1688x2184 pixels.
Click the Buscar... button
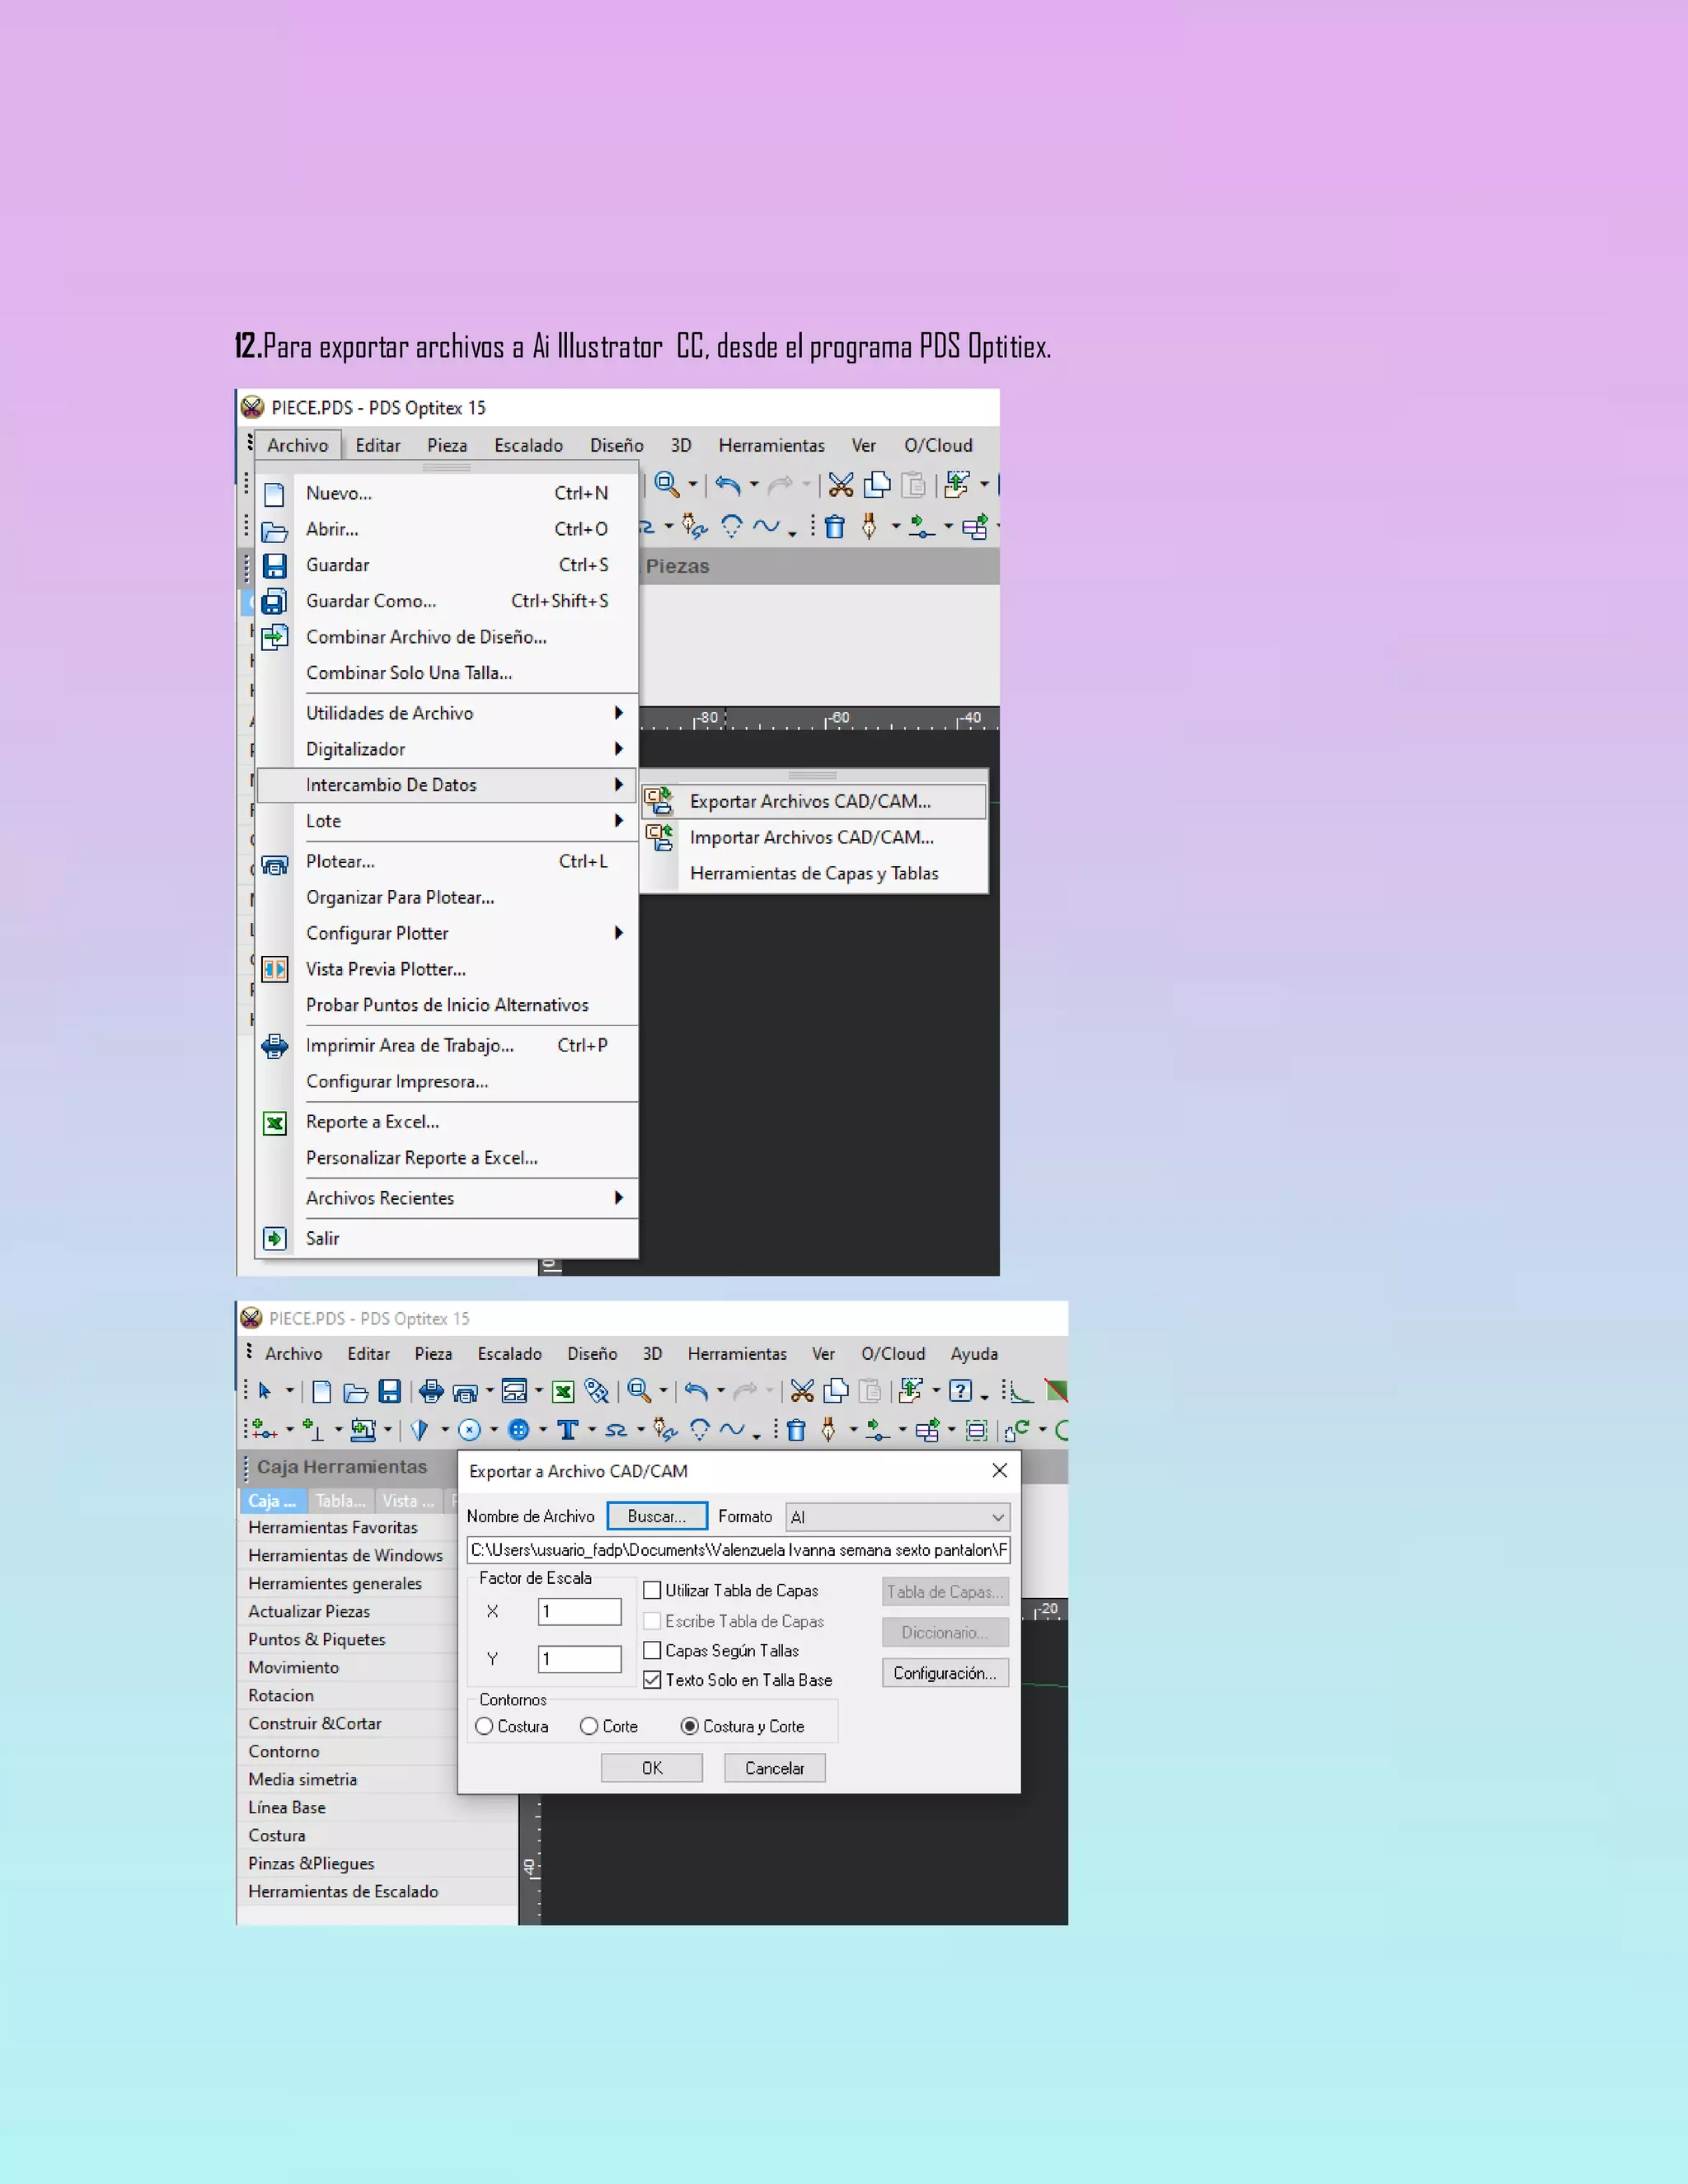(x=657, y=1516)
